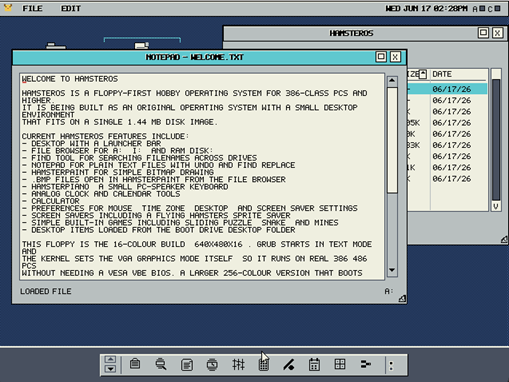Open the file browser briefcase launcher icon
This screenshot has height=382, width=509.
[x=135, y=364]
